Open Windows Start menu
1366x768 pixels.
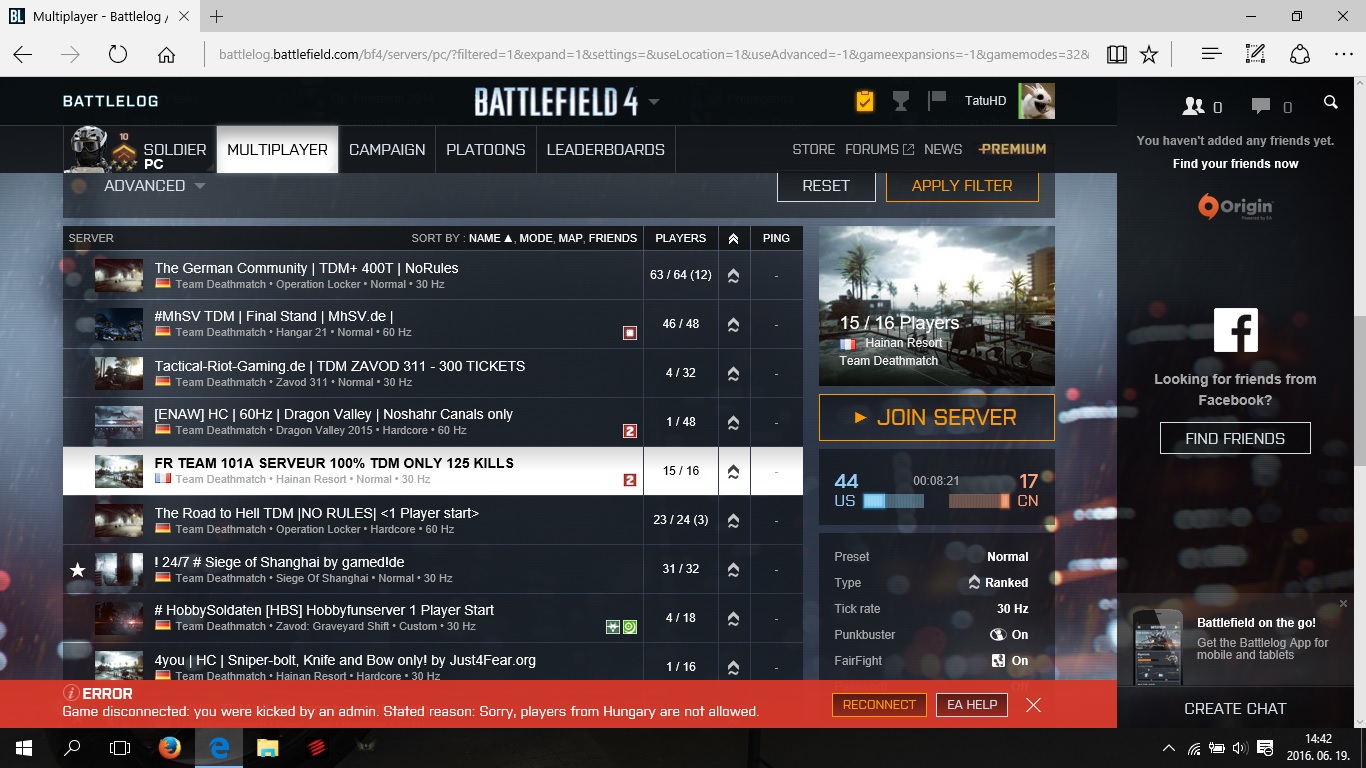point(23,747)
